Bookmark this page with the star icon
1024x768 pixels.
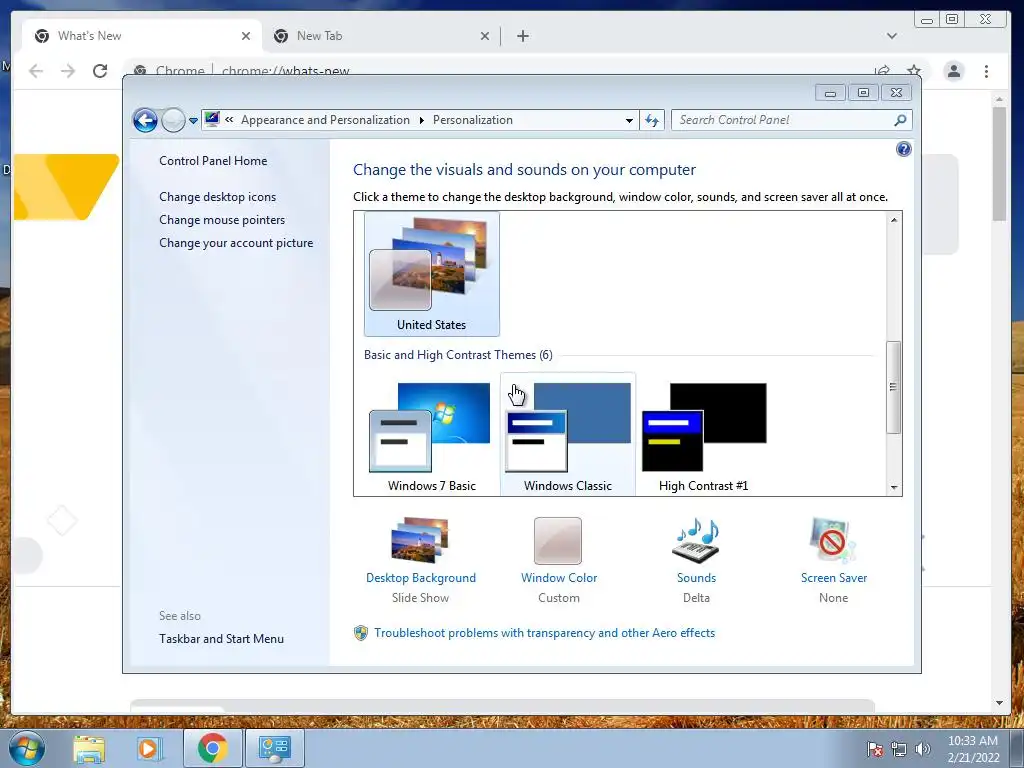pos(914,71)
